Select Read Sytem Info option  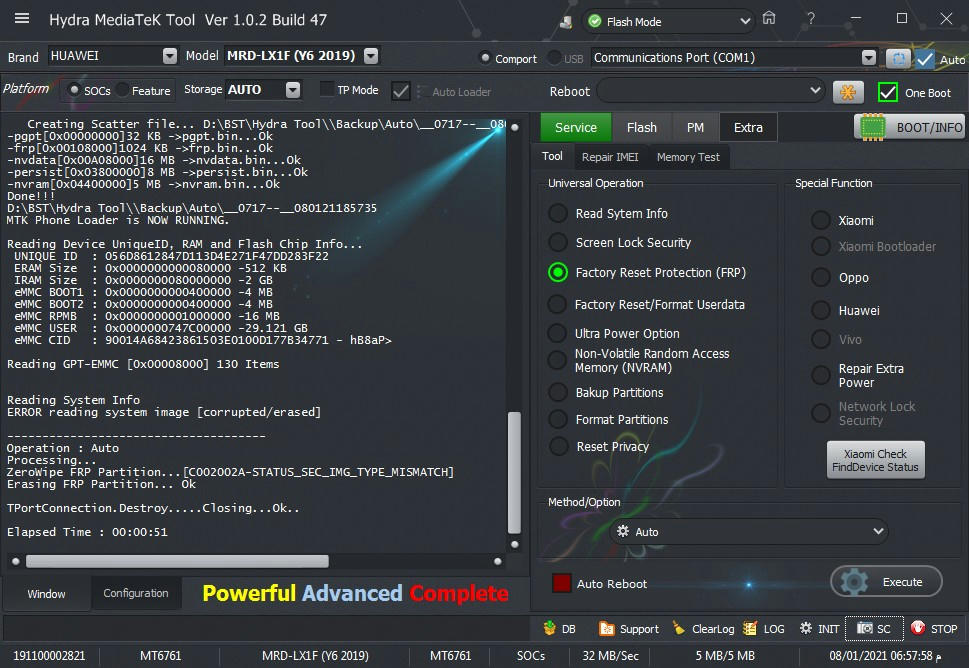tap(557, 213)
